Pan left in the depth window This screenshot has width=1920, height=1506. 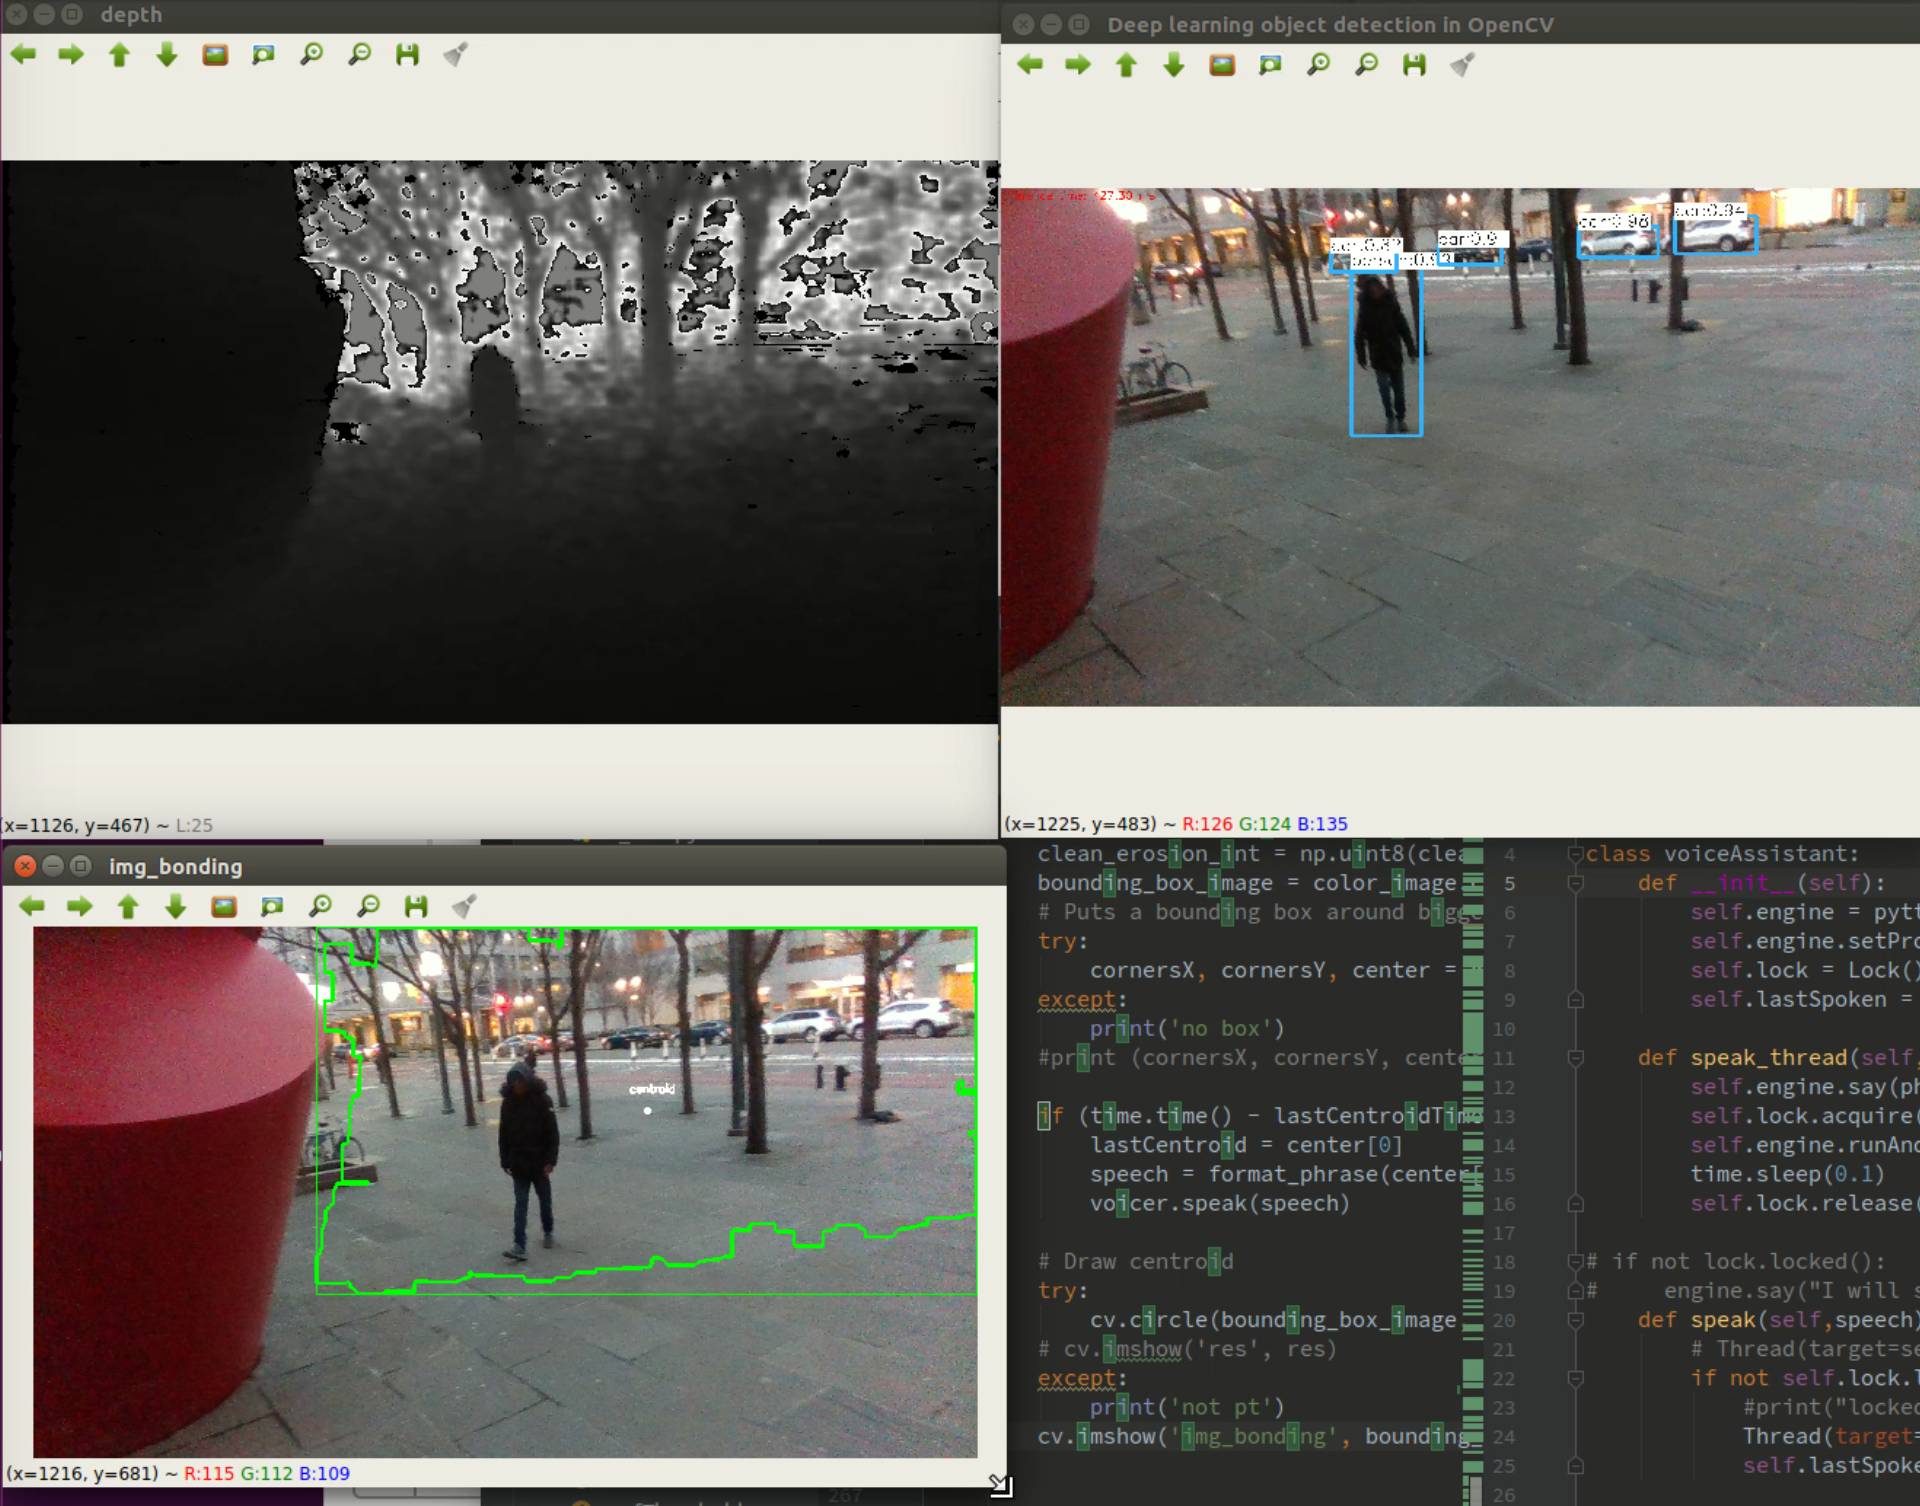pyautogui.click(x=23, y=55)
